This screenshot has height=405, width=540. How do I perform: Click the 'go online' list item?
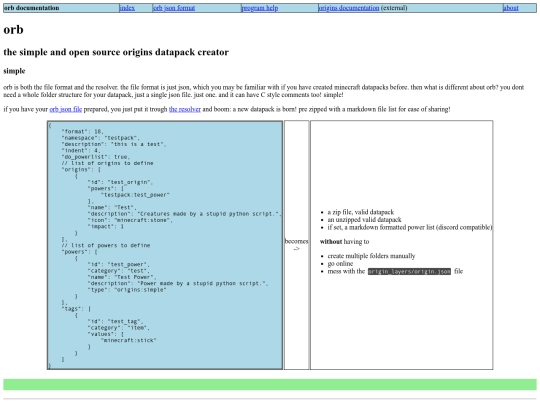pos(340,264)
